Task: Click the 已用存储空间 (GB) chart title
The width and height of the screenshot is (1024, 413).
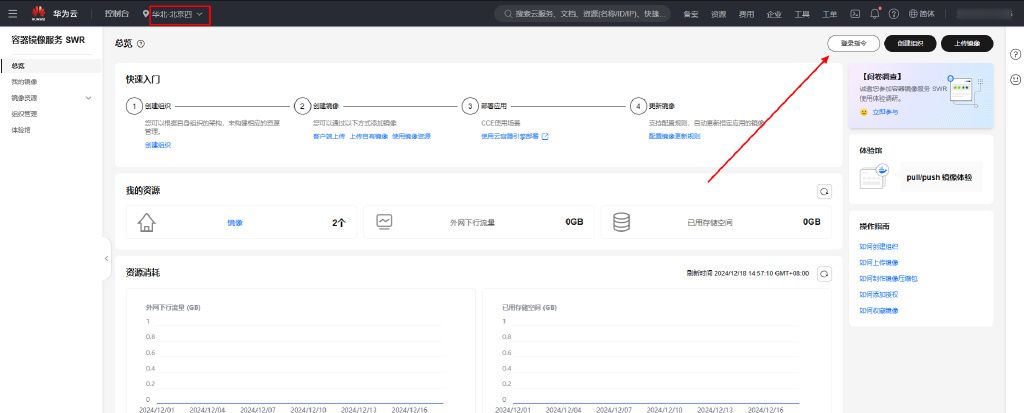Action: [x=530, y=307]
